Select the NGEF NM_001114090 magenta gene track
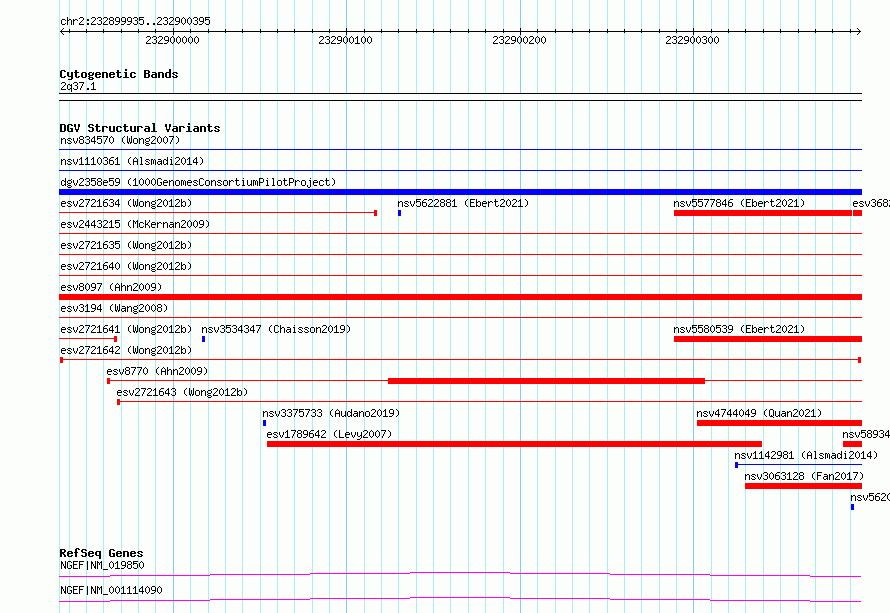Image resolution: width=890 pixels, height=613 pixels. [x=460, y=599]
